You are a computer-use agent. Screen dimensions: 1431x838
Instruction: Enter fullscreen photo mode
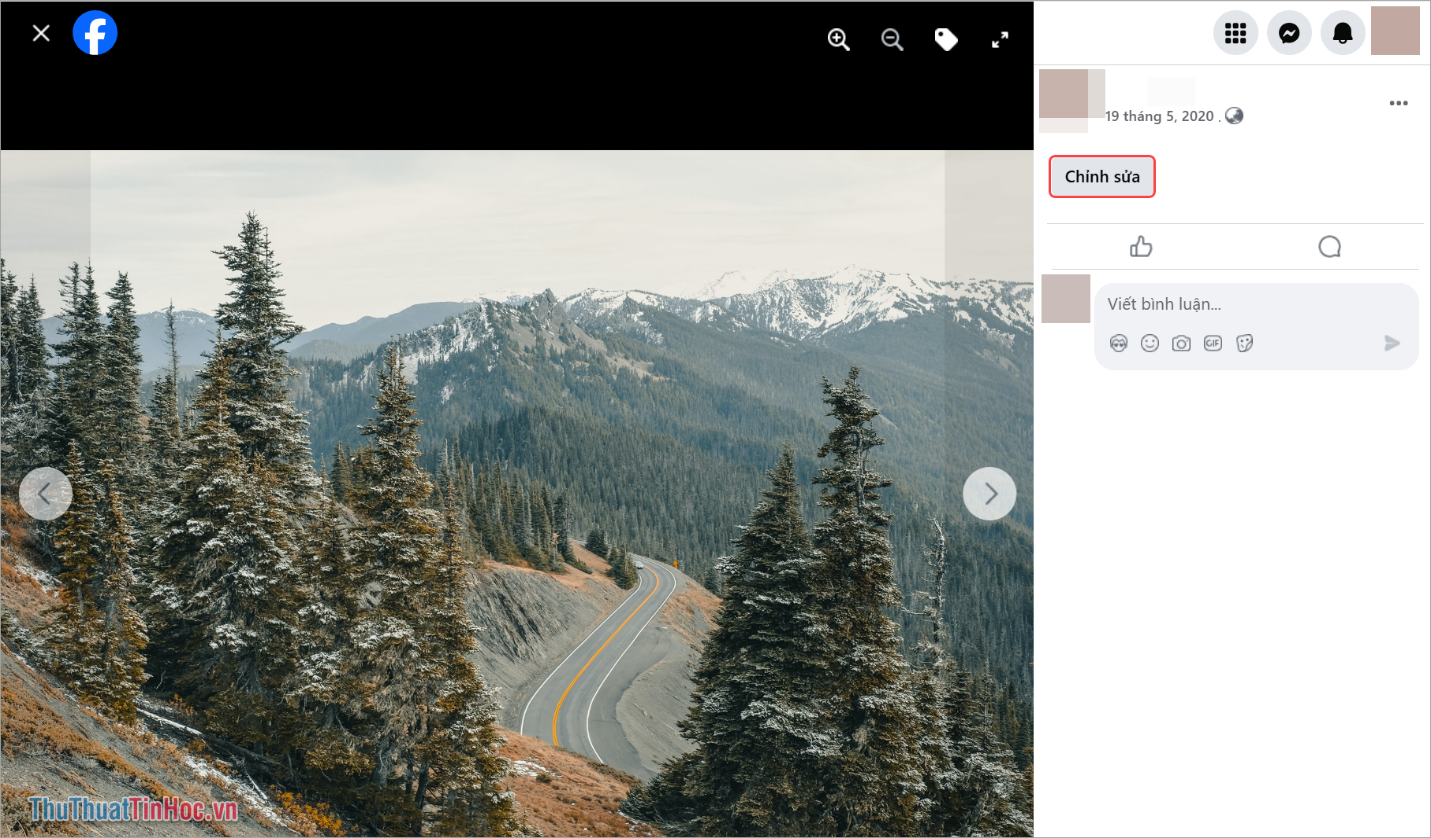[x=999, y=39]
